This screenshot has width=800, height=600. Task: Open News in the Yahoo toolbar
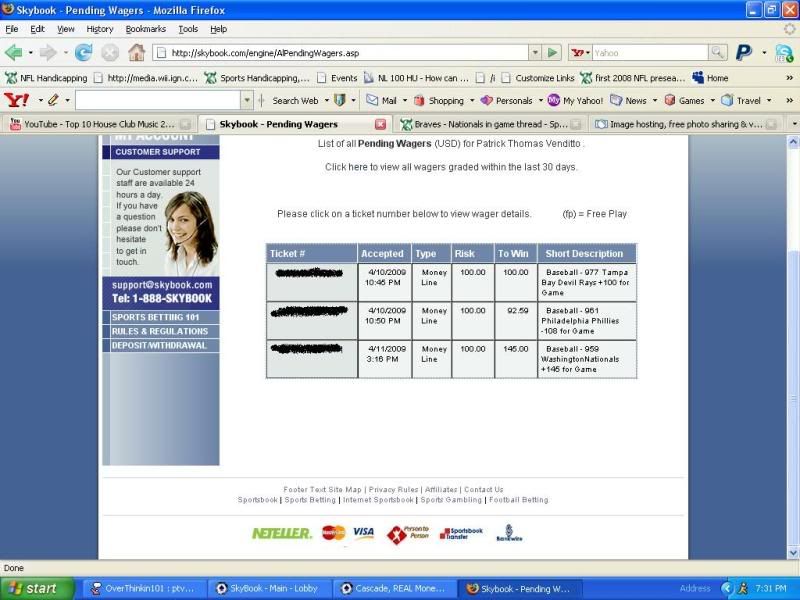click(629, 101)
